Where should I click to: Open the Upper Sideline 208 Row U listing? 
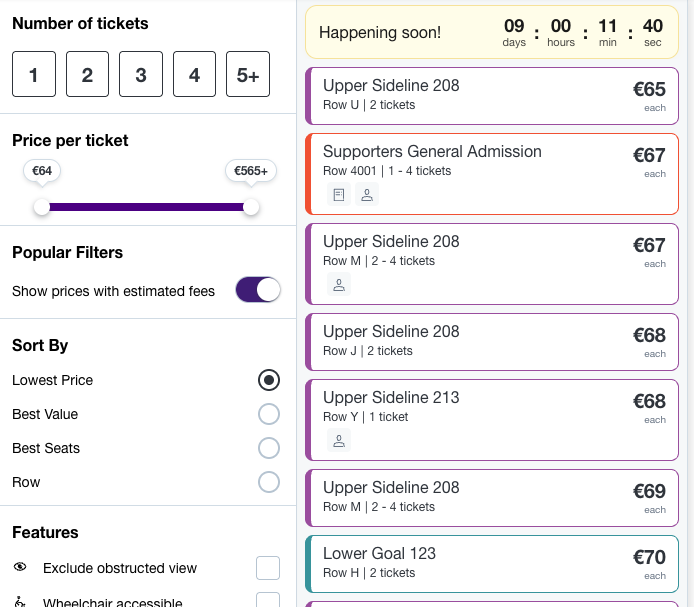(x=492, y=96)
